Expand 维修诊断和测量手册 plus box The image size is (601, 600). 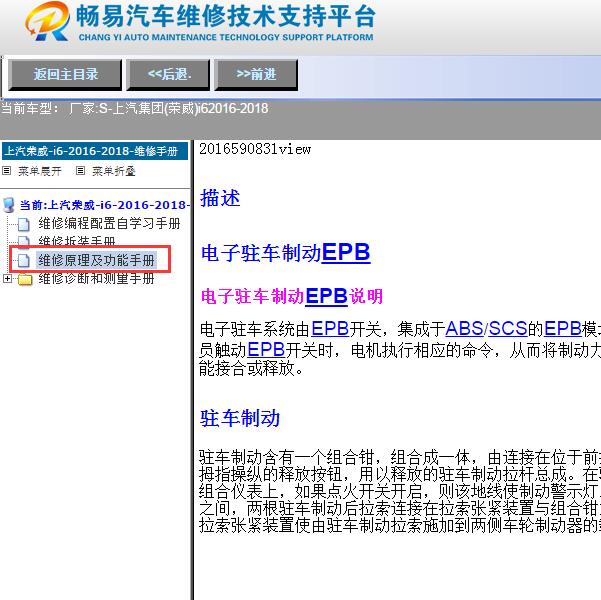coord(7,278)
